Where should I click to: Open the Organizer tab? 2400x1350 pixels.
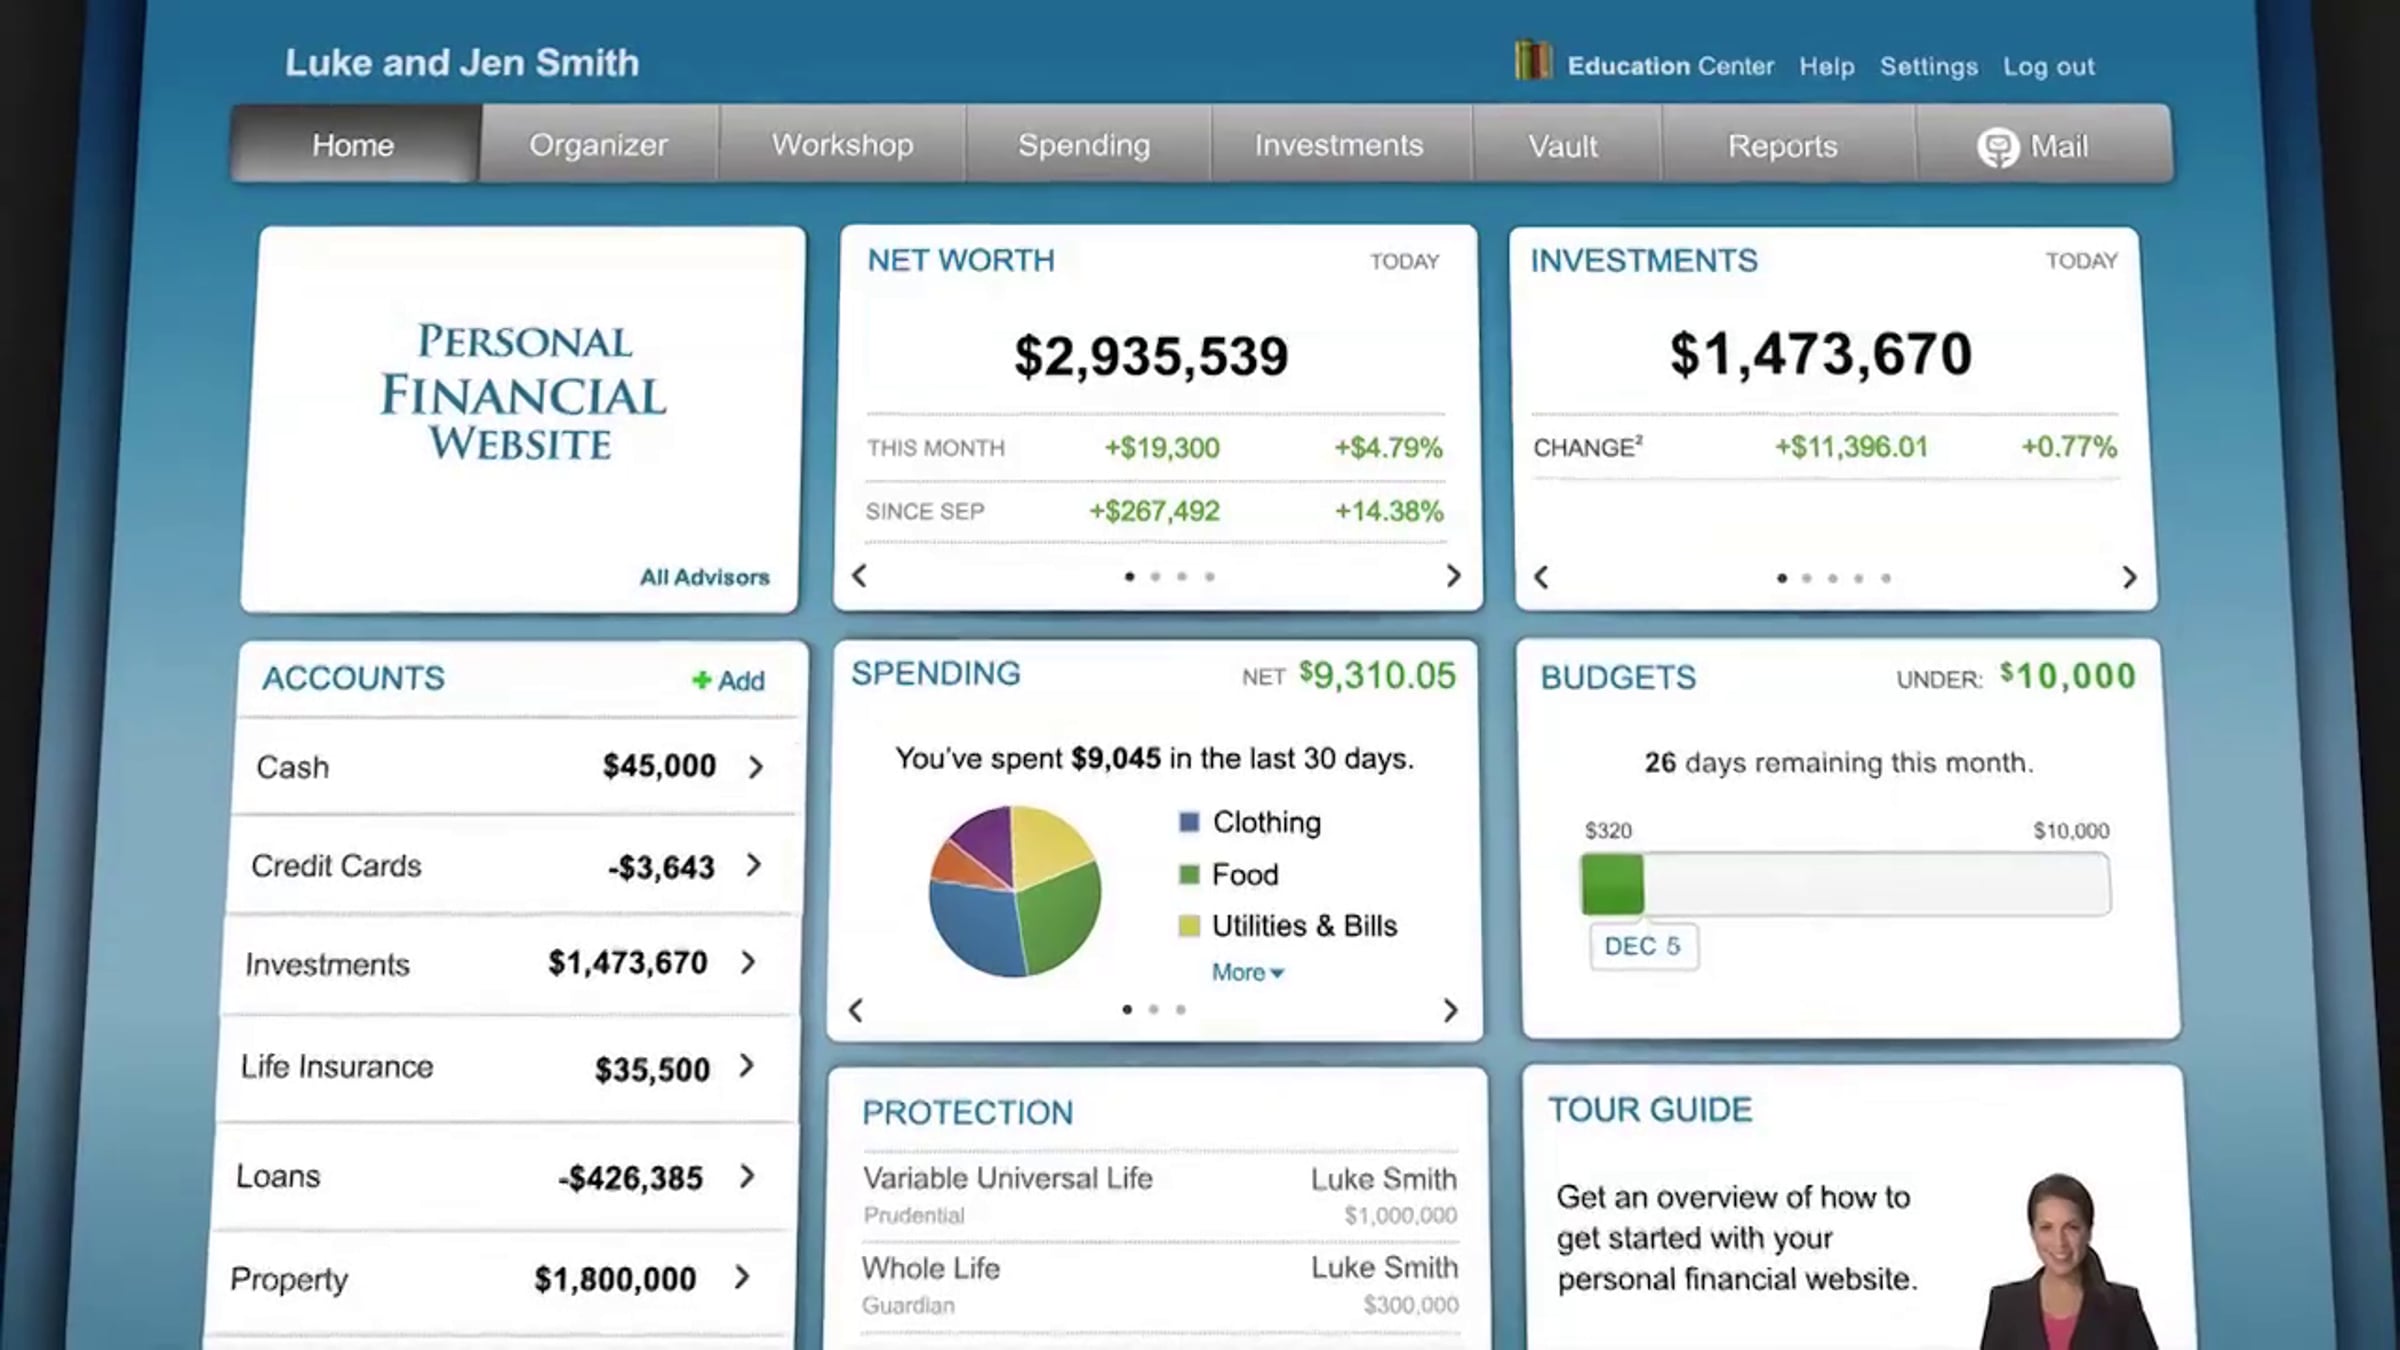pos(598,145)
